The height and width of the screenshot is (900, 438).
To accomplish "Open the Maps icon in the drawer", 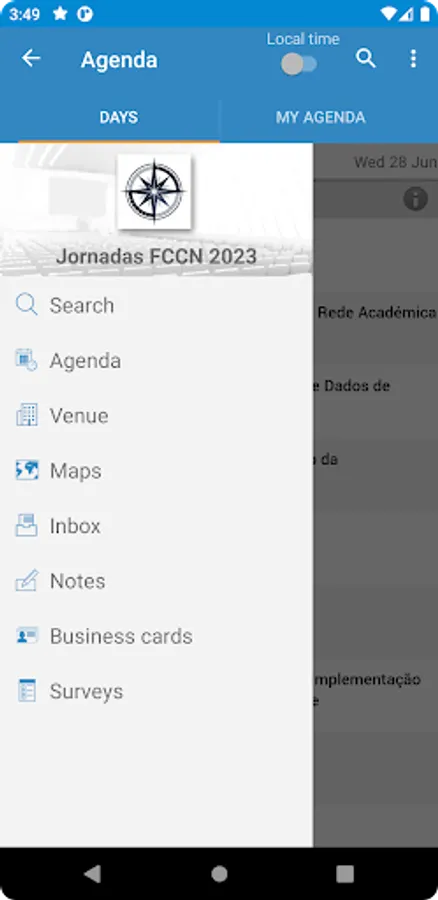I will click(26, 471).
